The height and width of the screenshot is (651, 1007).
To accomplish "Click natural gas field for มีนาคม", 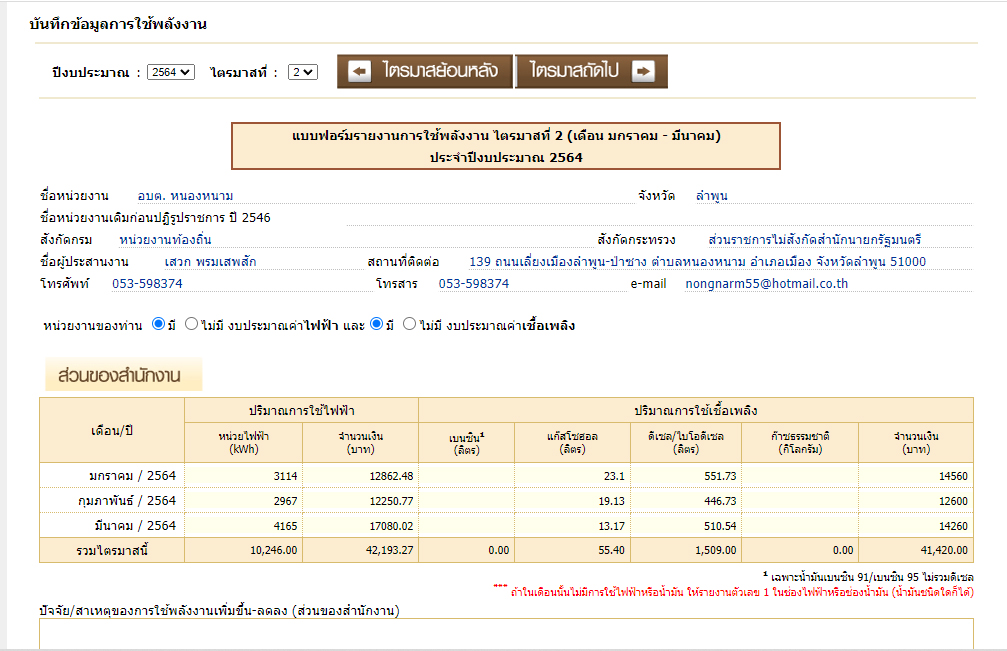I will pos(800,526).
